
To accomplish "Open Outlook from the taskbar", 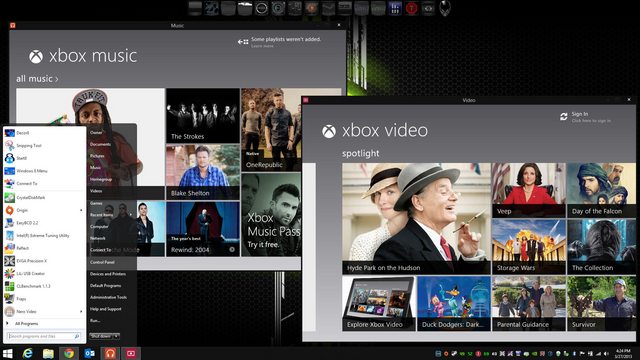I will tap(90, 353).
